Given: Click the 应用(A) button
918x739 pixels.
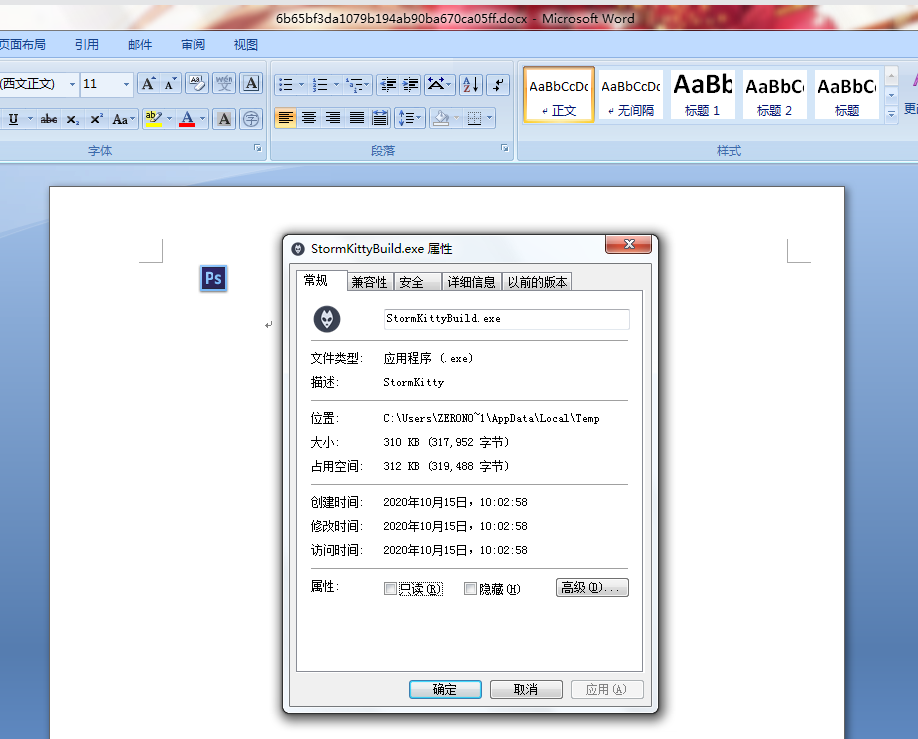Looking at the screenshot, I should 607,689.
